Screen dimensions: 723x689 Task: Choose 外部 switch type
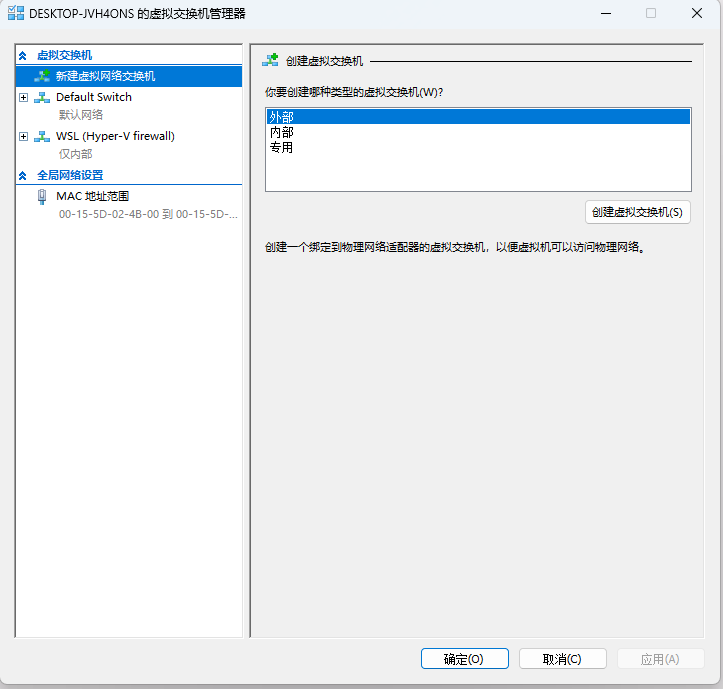pos(478,117)
